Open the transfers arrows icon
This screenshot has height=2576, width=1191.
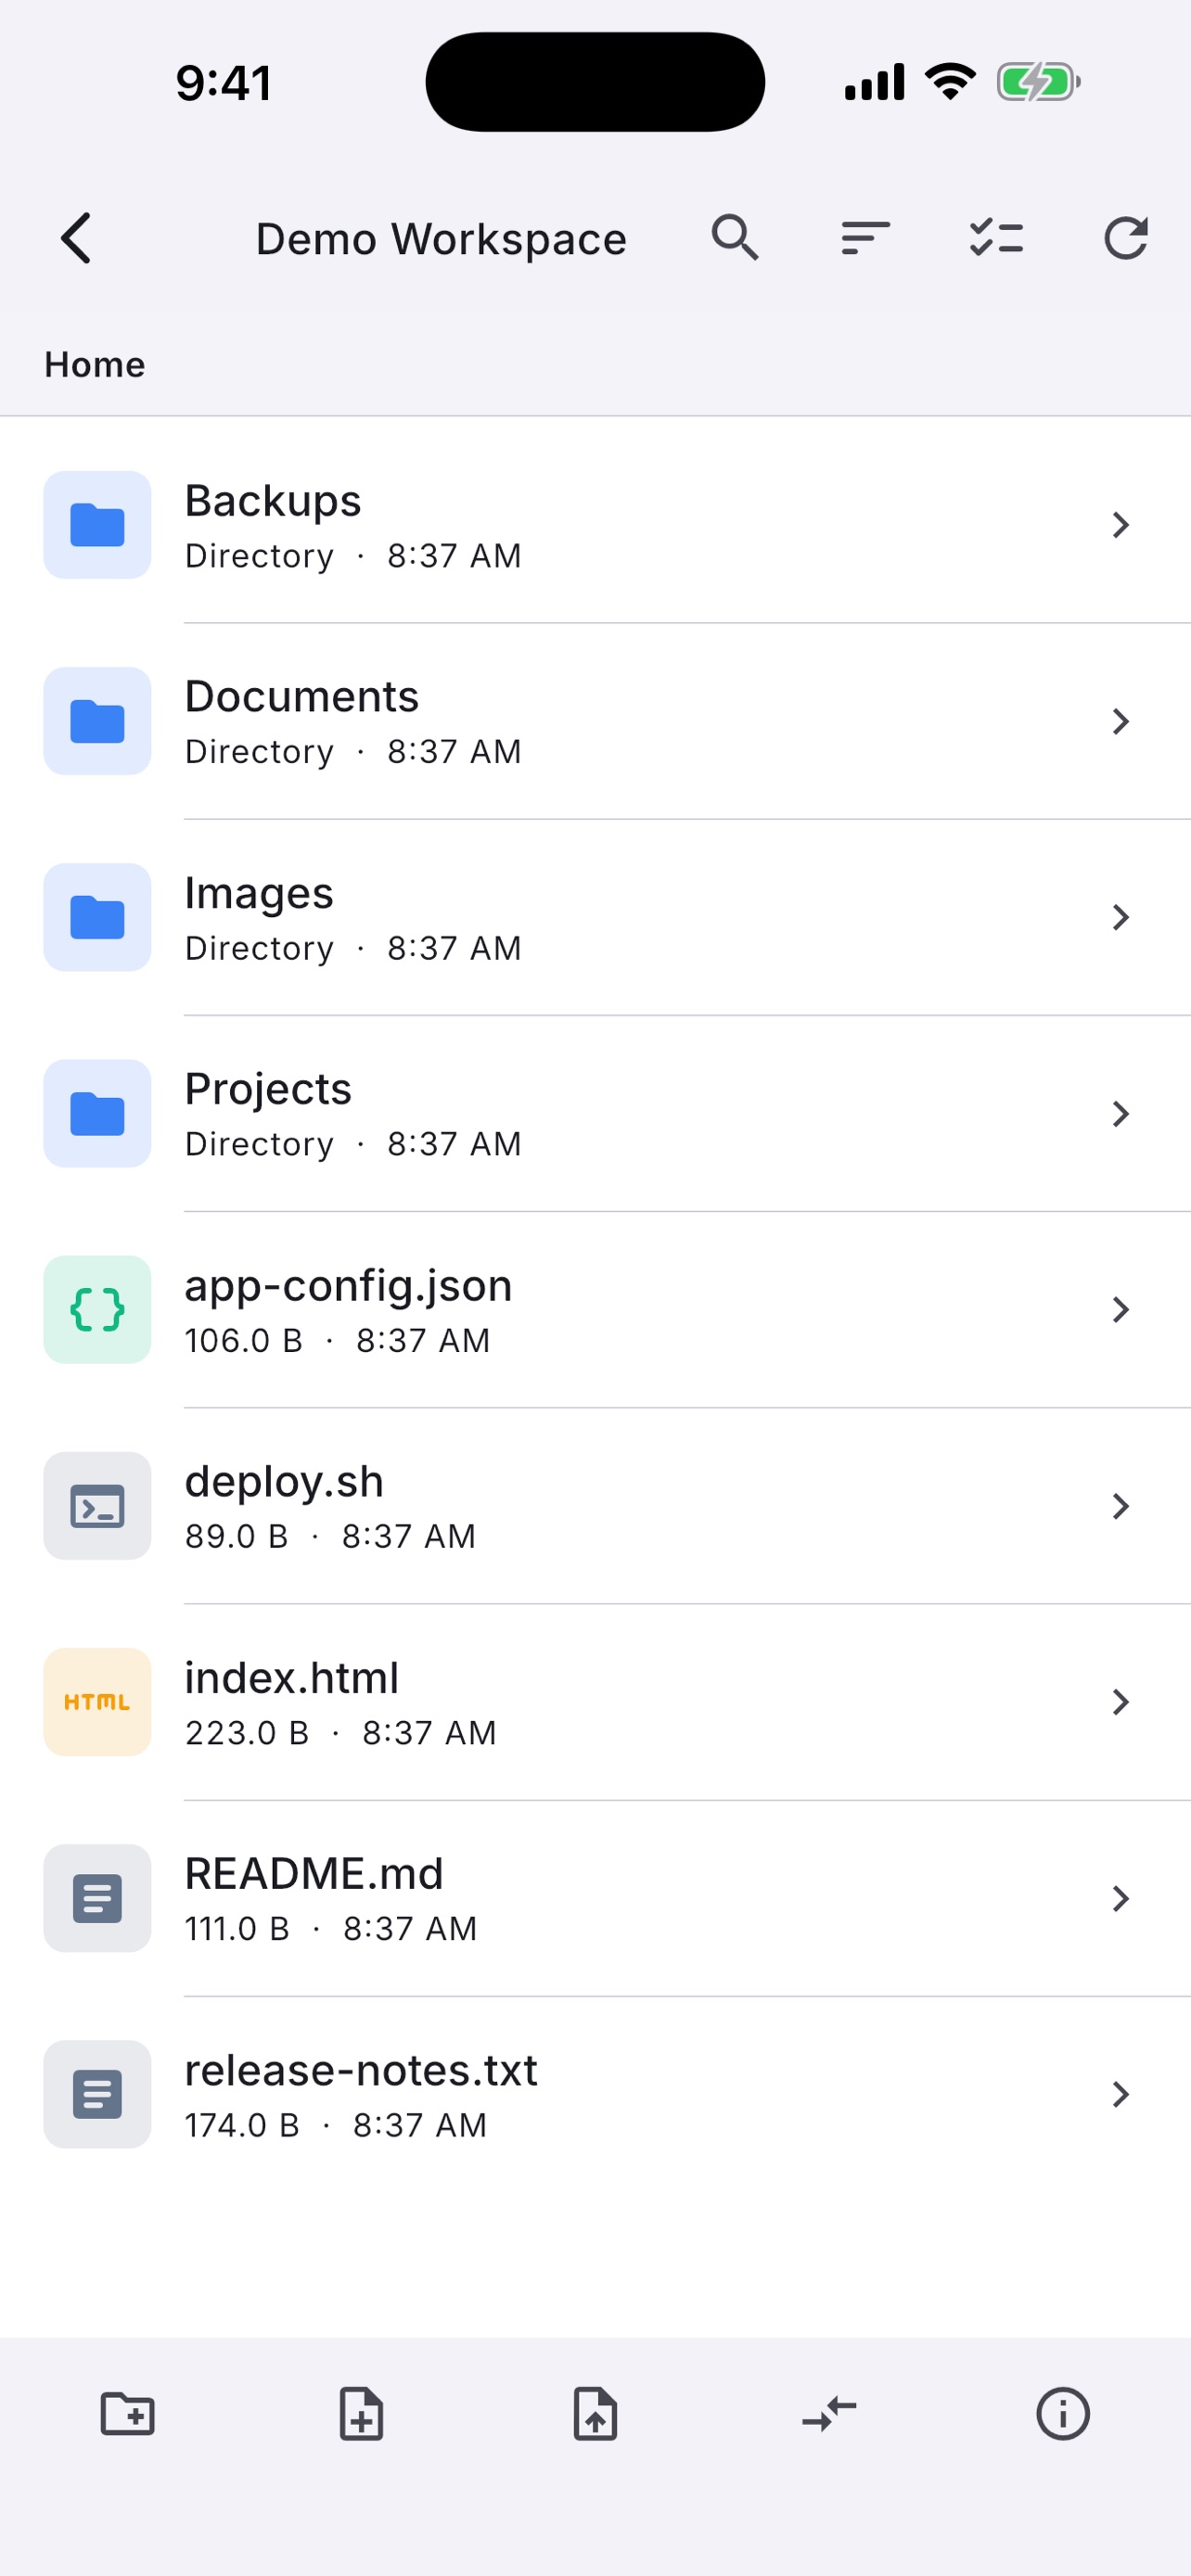click(x=829, y=2414)
